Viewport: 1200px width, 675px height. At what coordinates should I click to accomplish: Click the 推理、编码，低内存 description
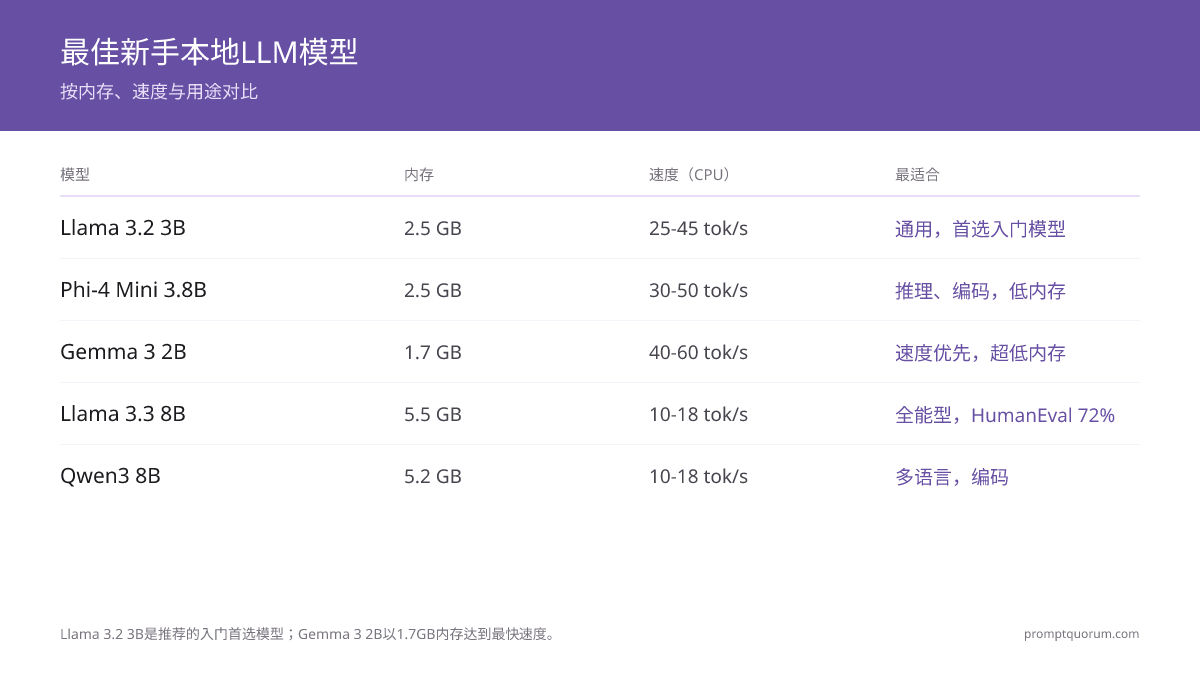pos(980,291)
